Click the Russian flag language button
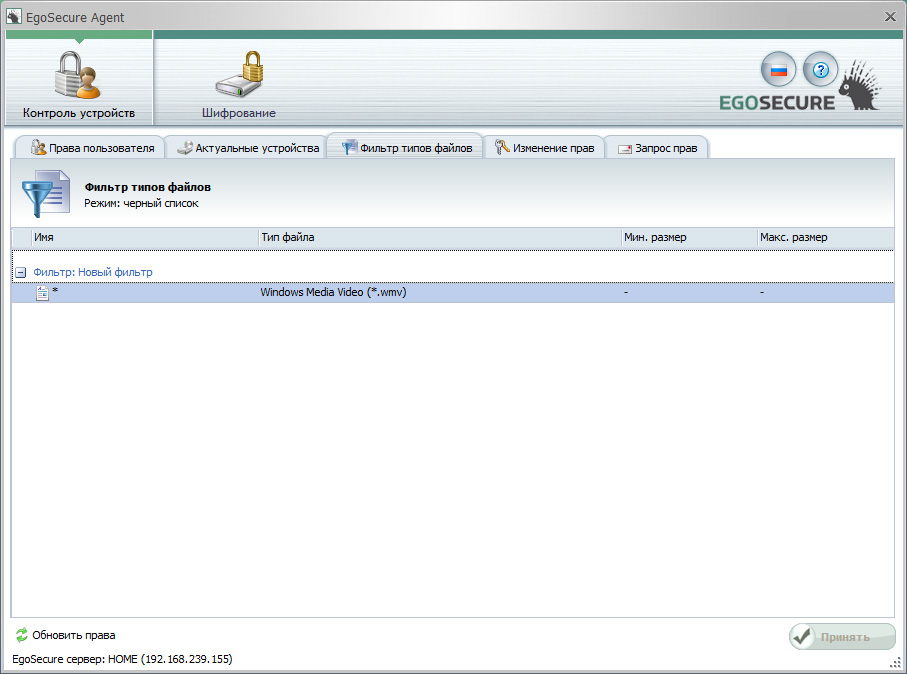This screenshot has height=674, width=907. [x=778, y=70]
